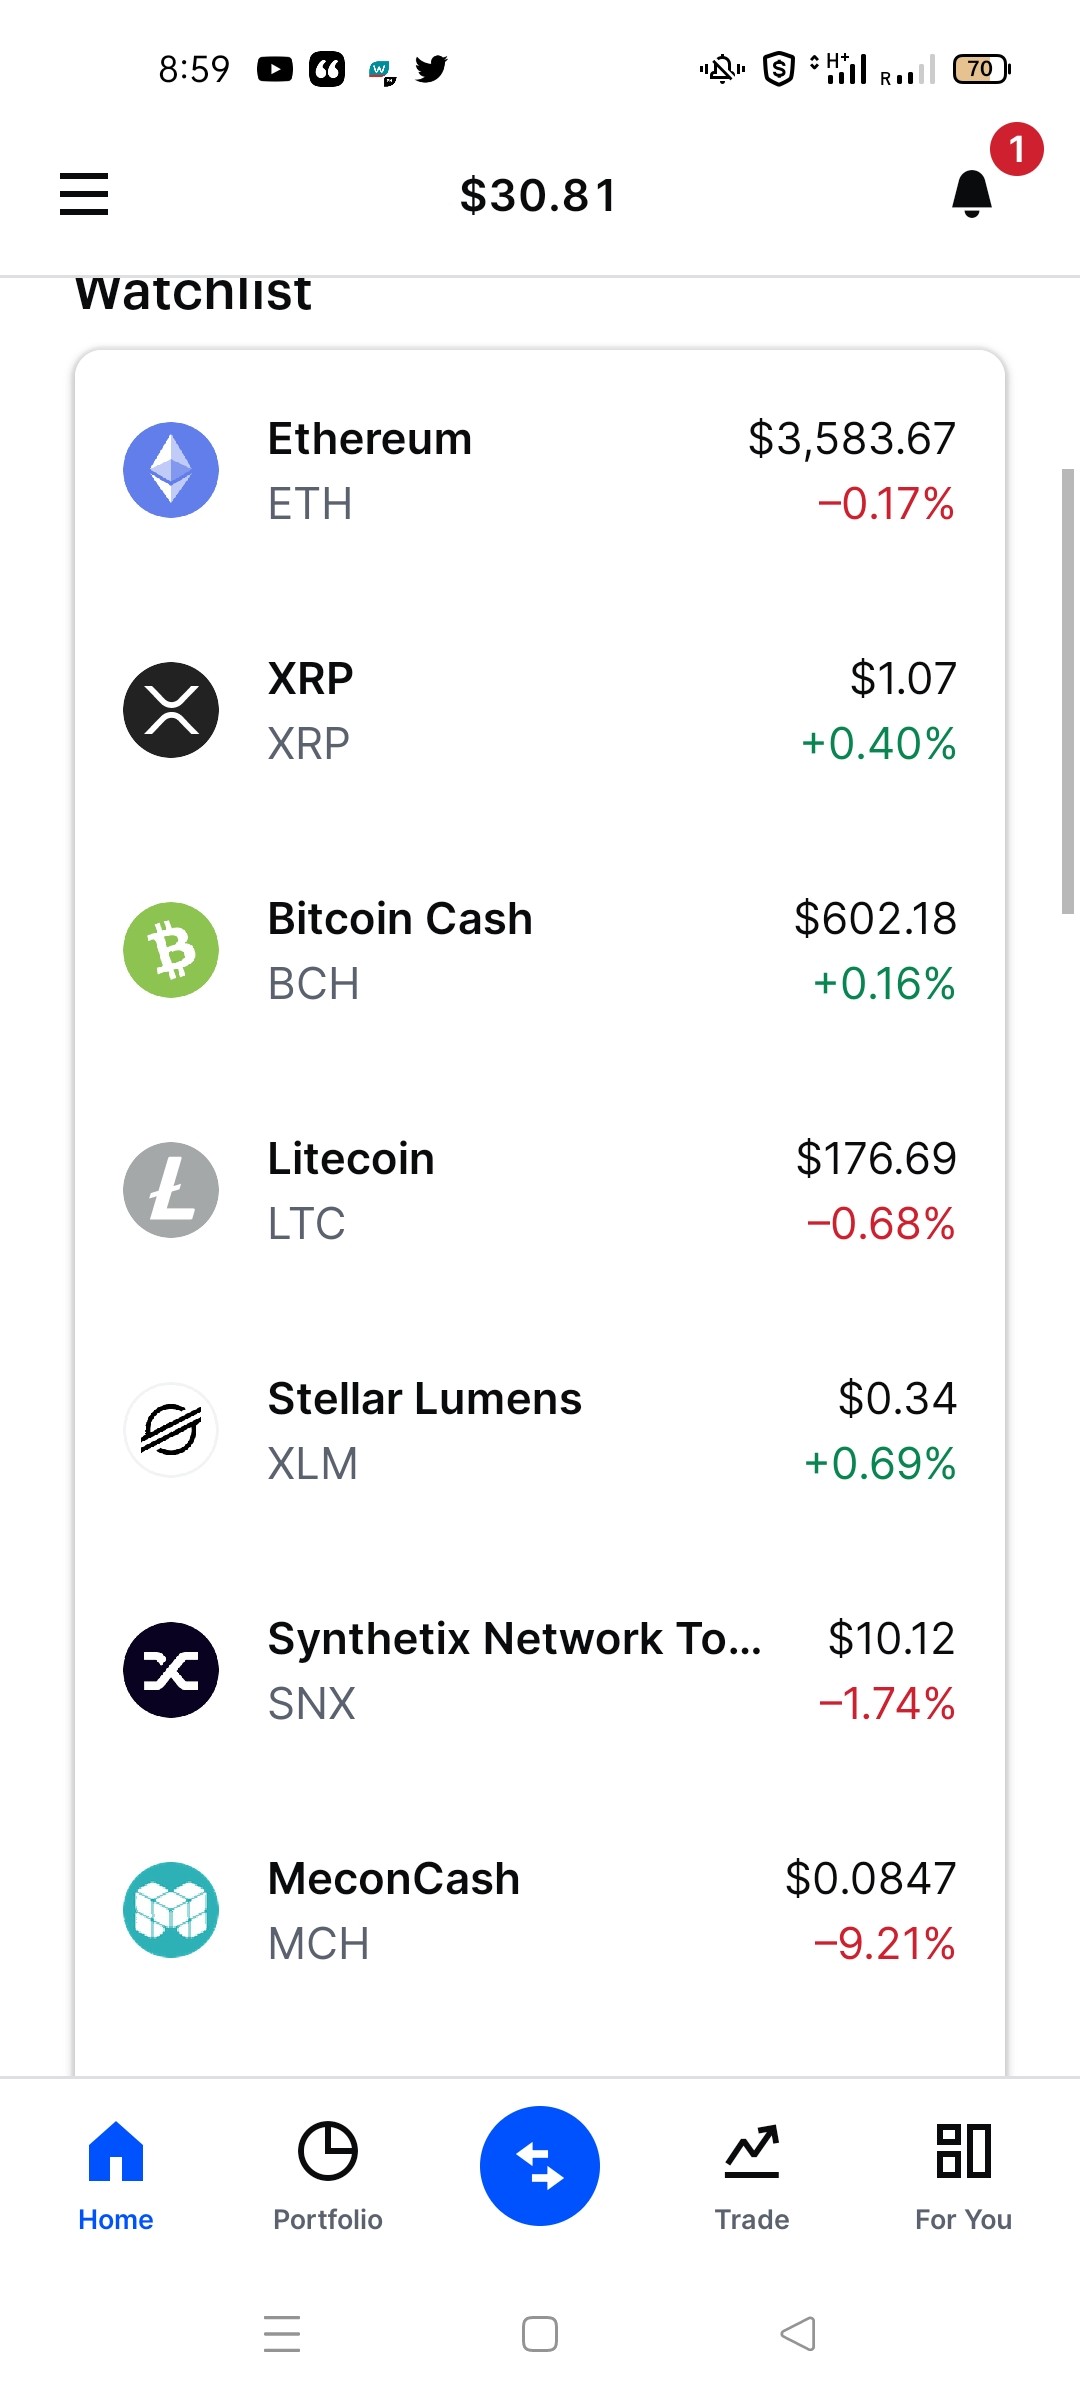
Task: Open the hamburger menu
Action: [x=84, y=194]
